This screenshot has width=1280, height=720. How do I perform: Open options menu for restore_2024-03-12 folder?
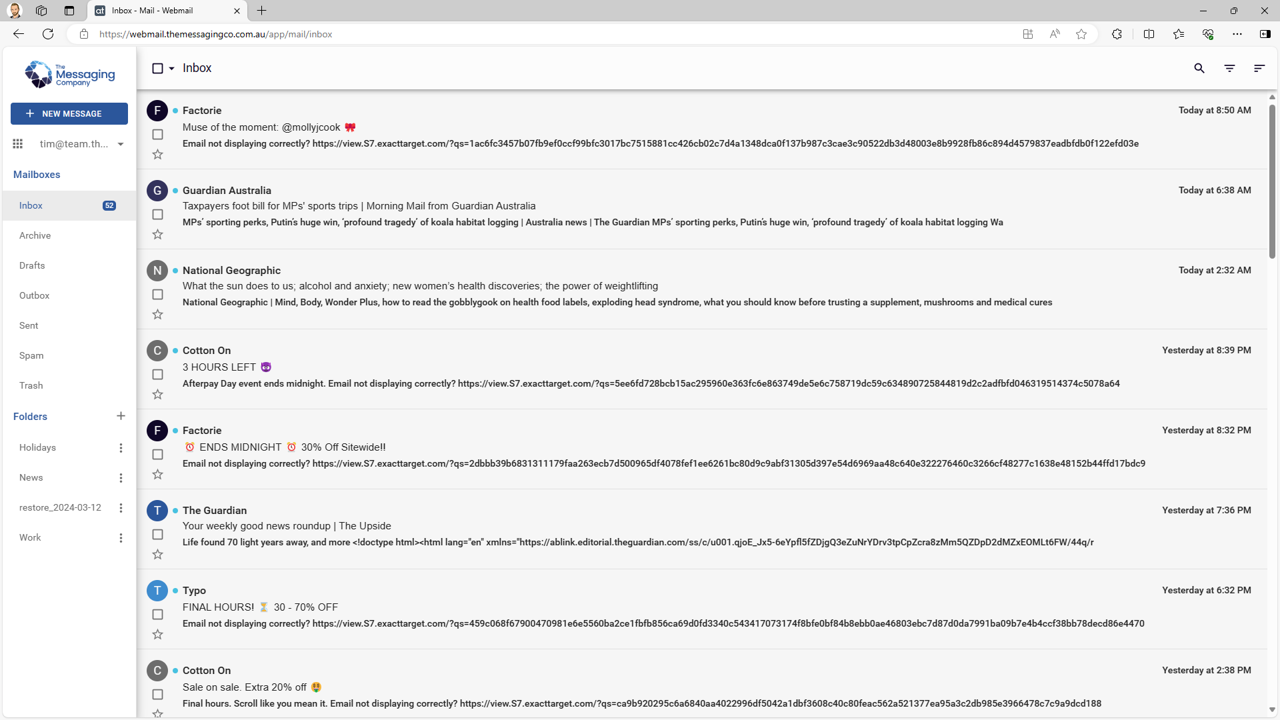tap(121, 508)
